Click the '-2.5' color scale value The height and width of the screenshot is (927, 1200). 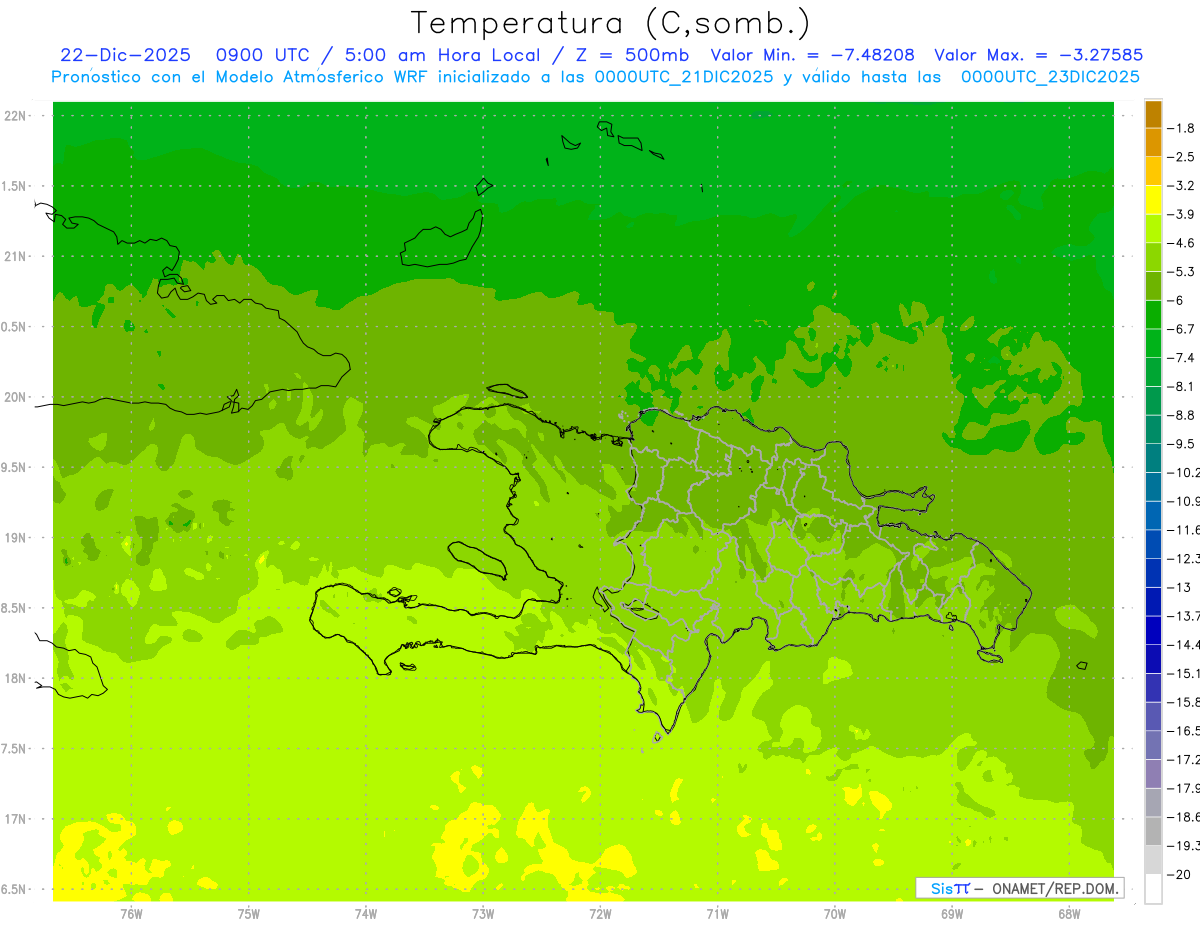(x=1181, y=157)
